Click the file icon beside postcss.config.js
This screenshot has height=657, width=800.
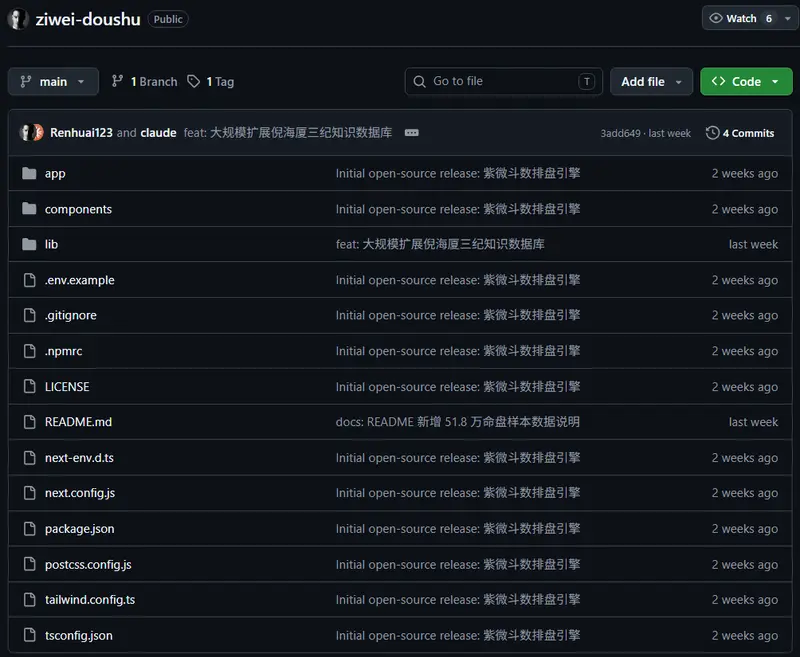click(30, 564)
